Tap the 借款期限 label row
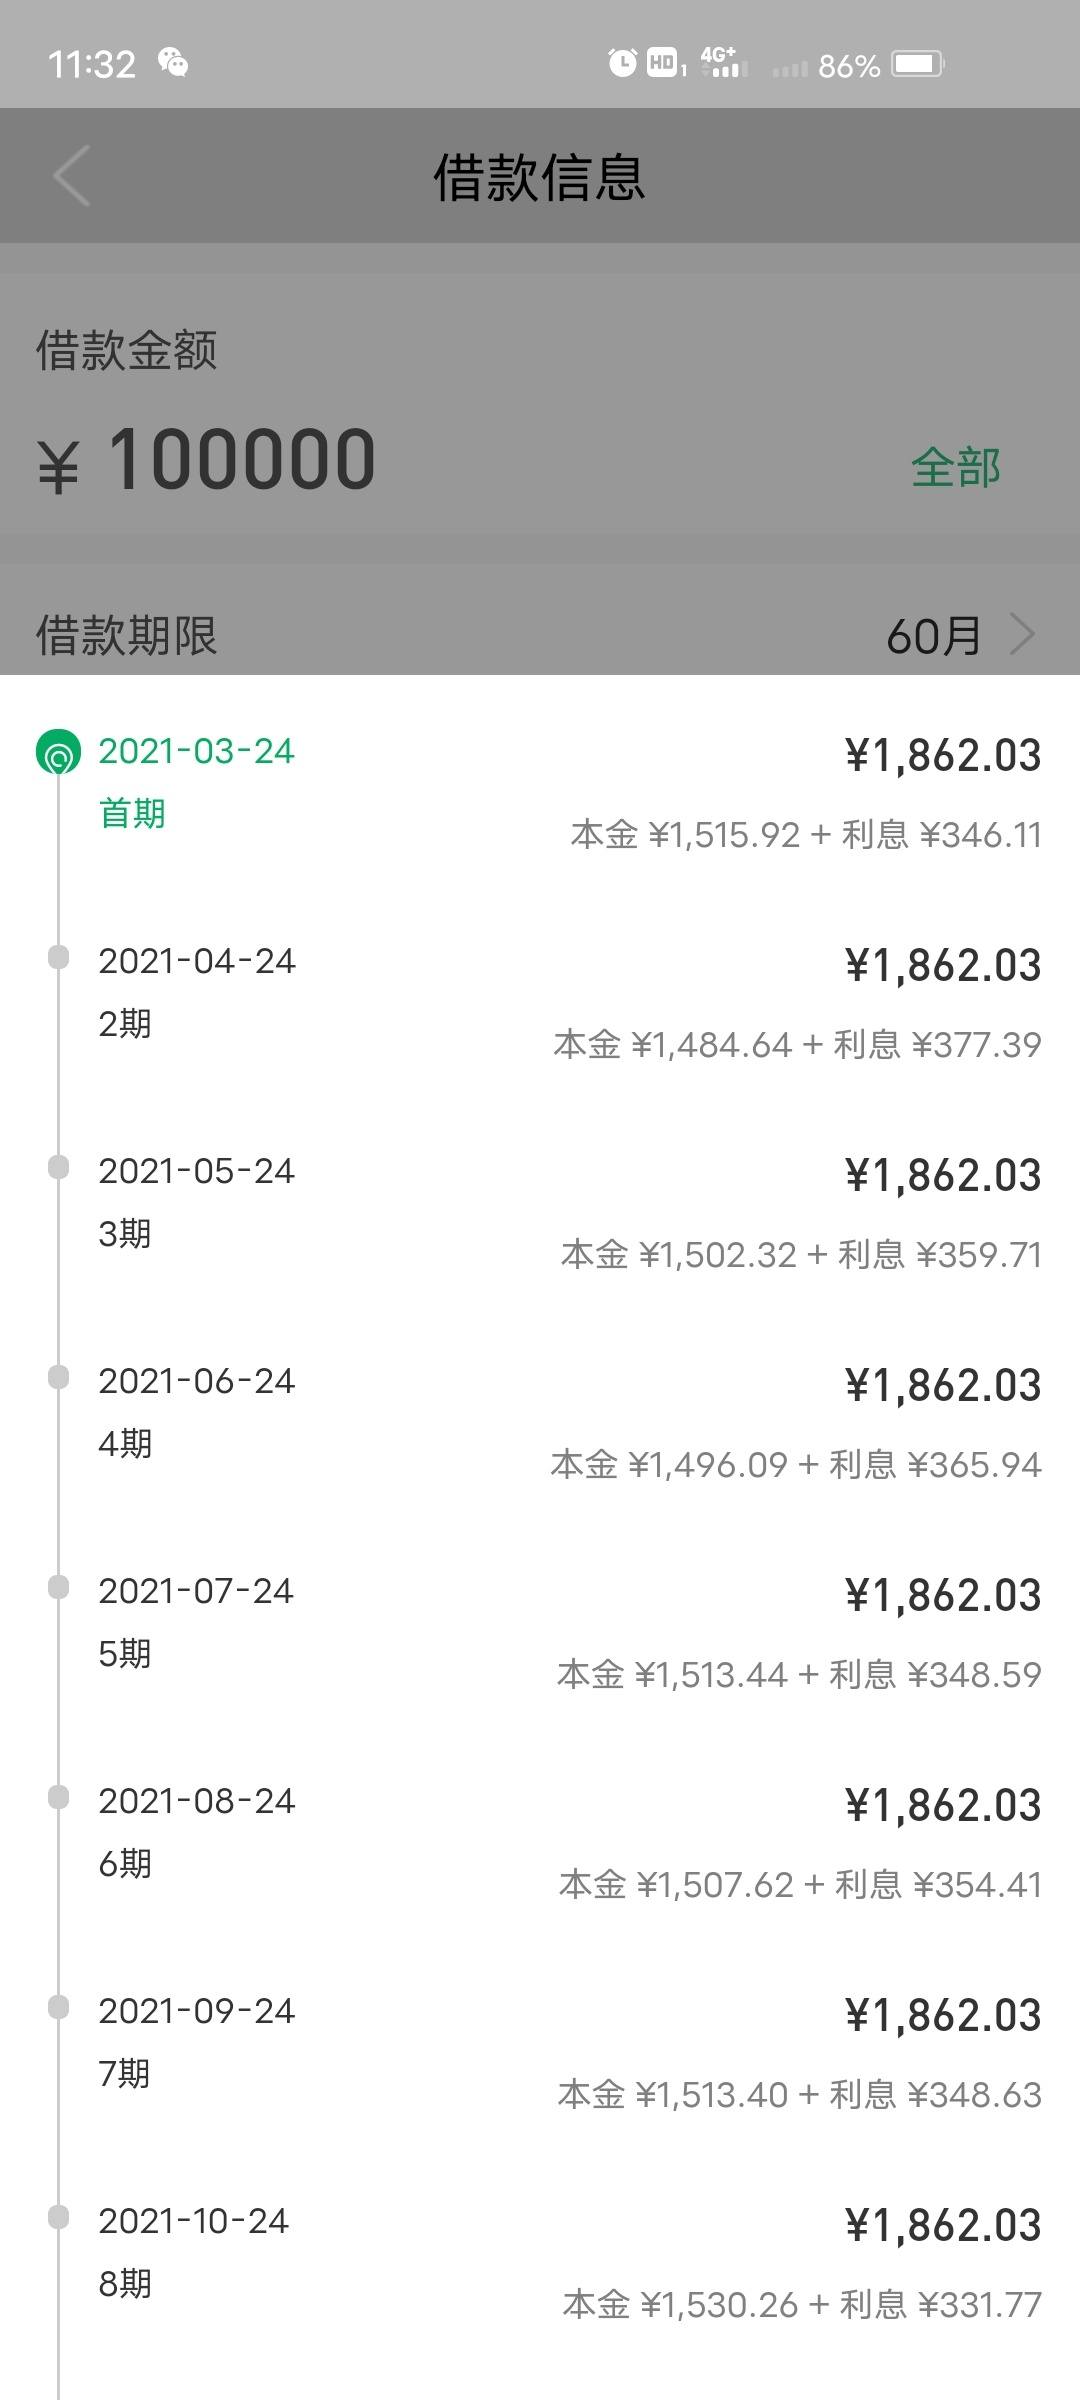The width and height of the screenshot is (1080, 2400). (x=127, y=635)
